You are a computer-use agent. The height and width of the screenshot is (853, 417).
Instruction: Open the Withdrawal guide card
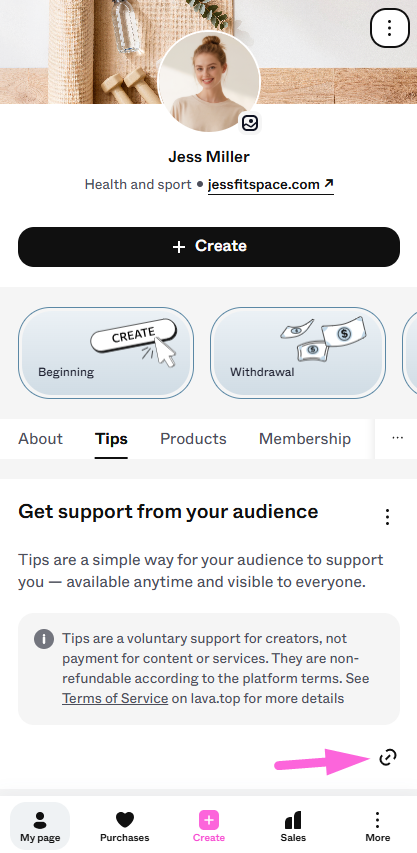pyautogui.click(x=298, y=353)
